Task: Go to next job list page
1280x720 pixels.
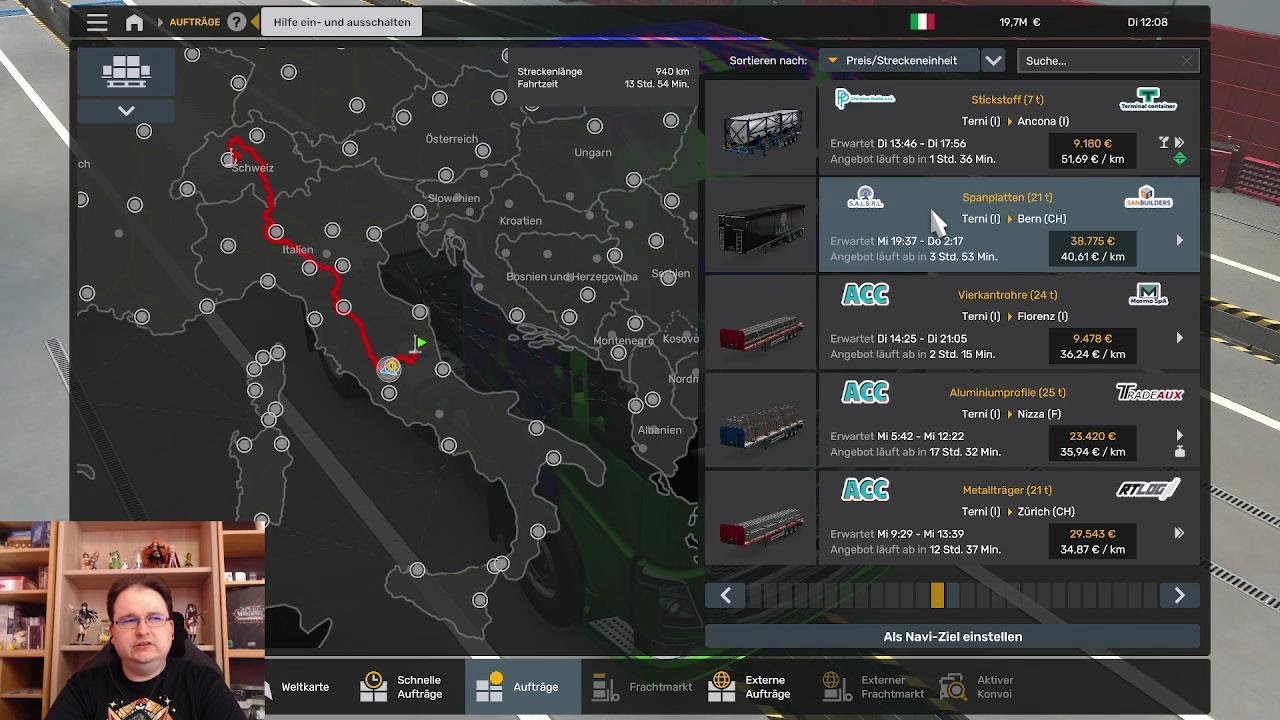Action: click(1179, 596)
